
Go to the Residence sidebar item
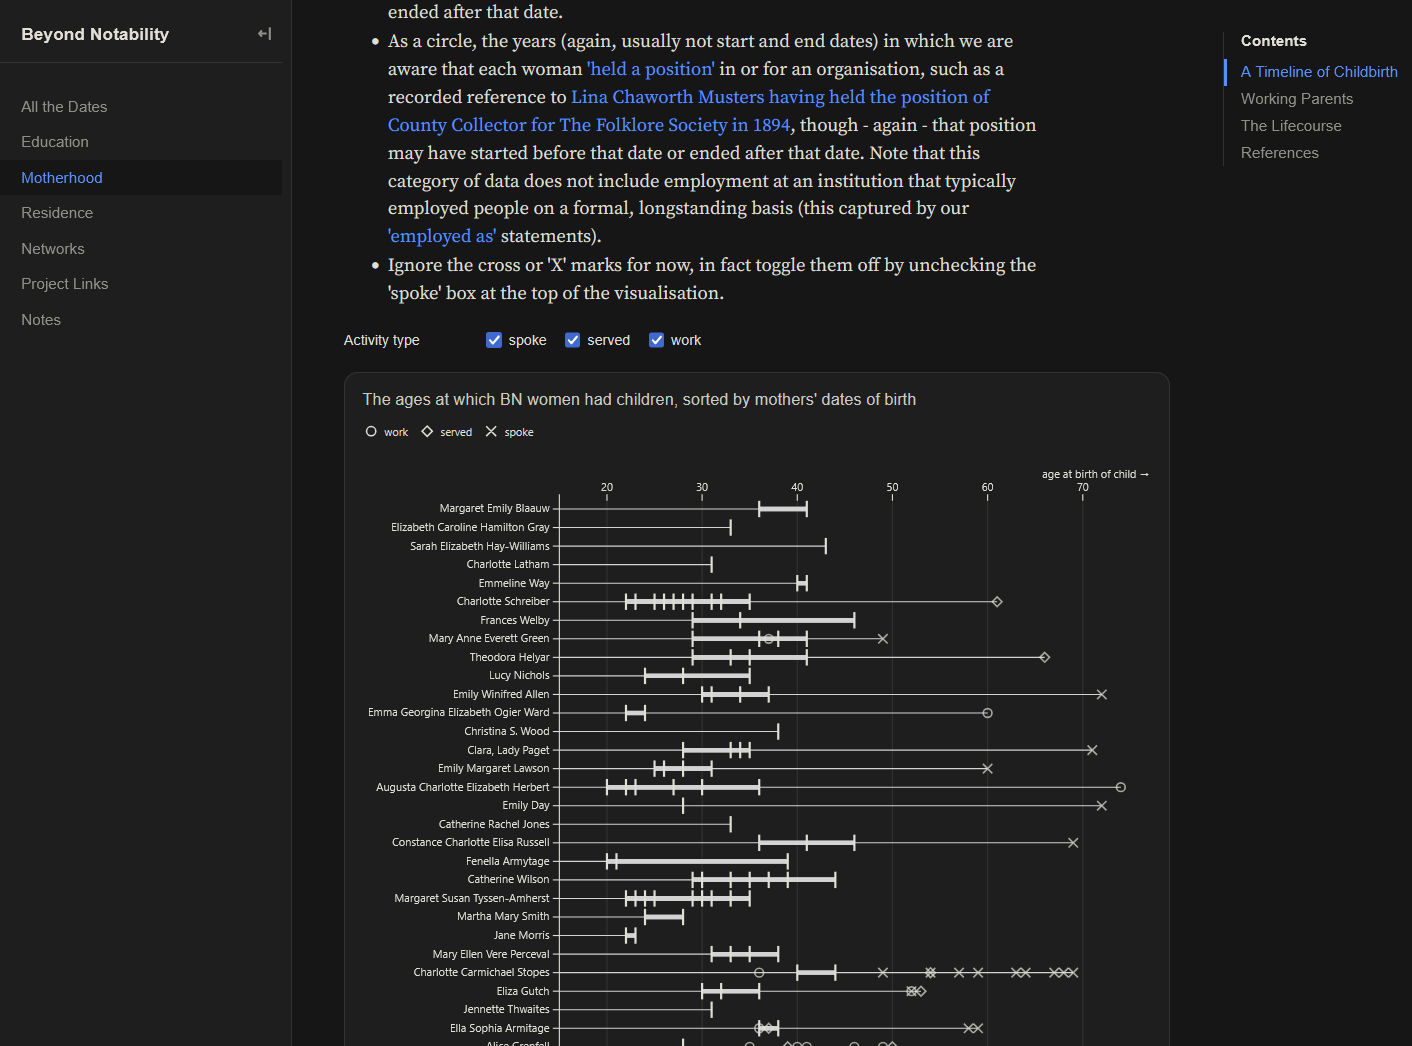click(57, 213)
